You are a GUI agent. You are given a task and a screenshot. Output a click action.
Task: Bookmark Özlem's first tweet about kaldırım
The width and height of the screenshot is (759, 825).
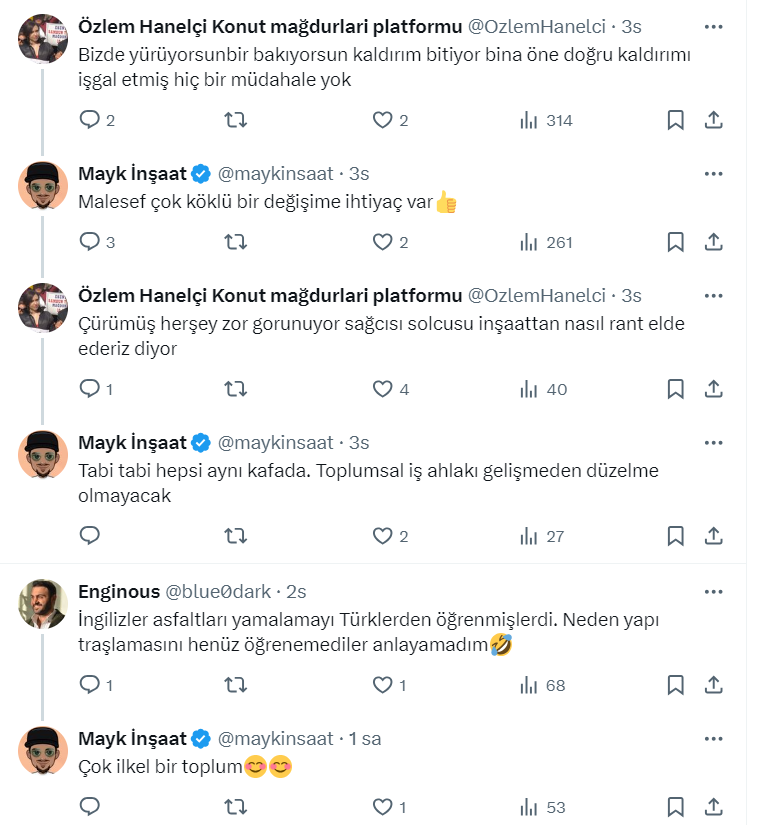(675, 120)
